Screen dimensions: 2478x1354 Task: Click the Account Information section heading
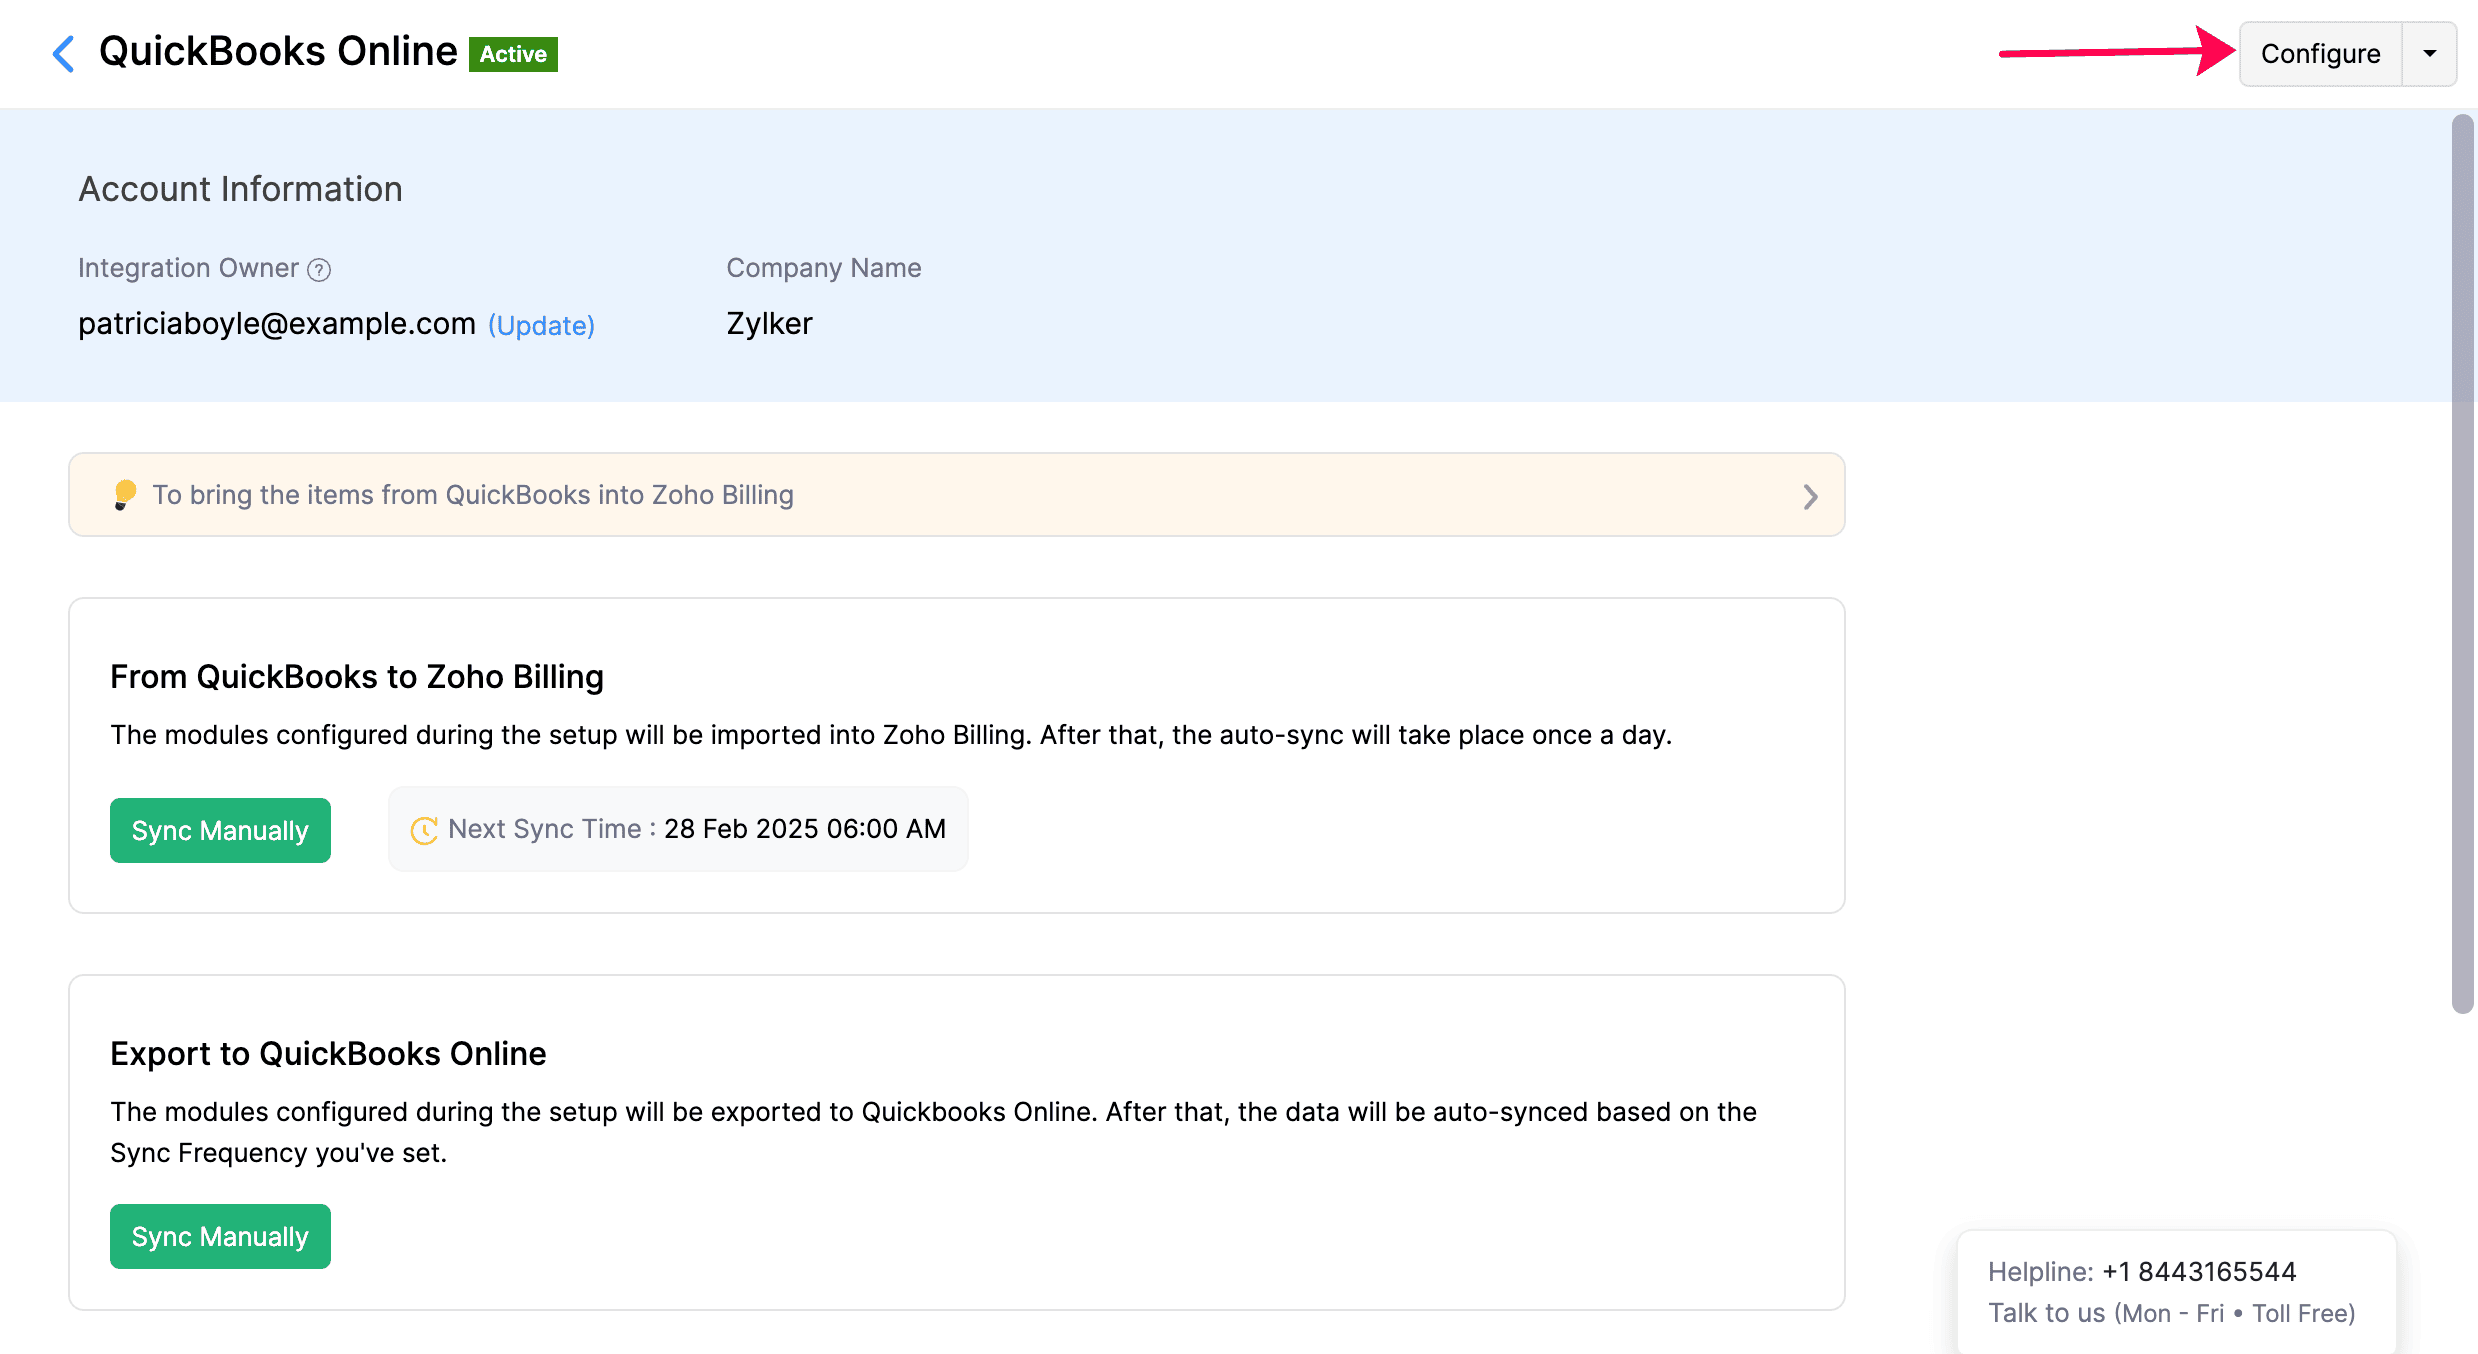(x=240, y=188)
